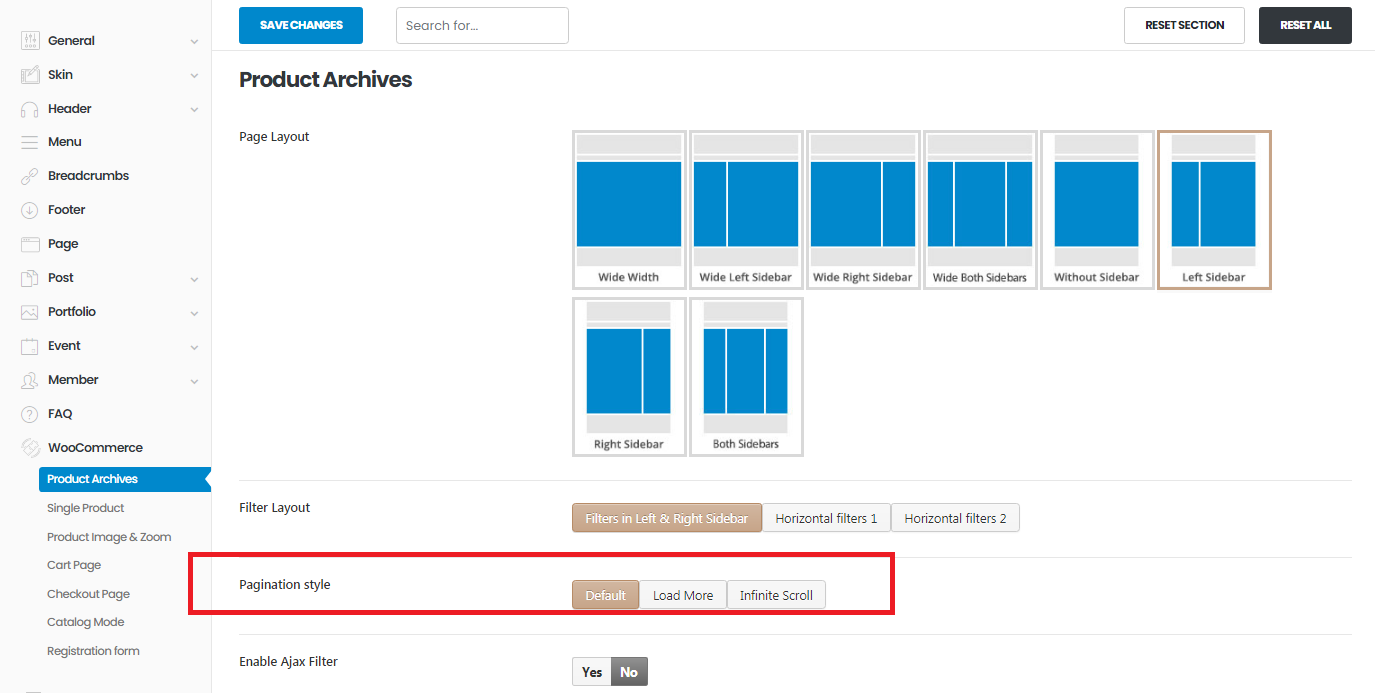This screenshot has width=1375, height=693.
Task: Click the Member person icon
Action: 29,380
